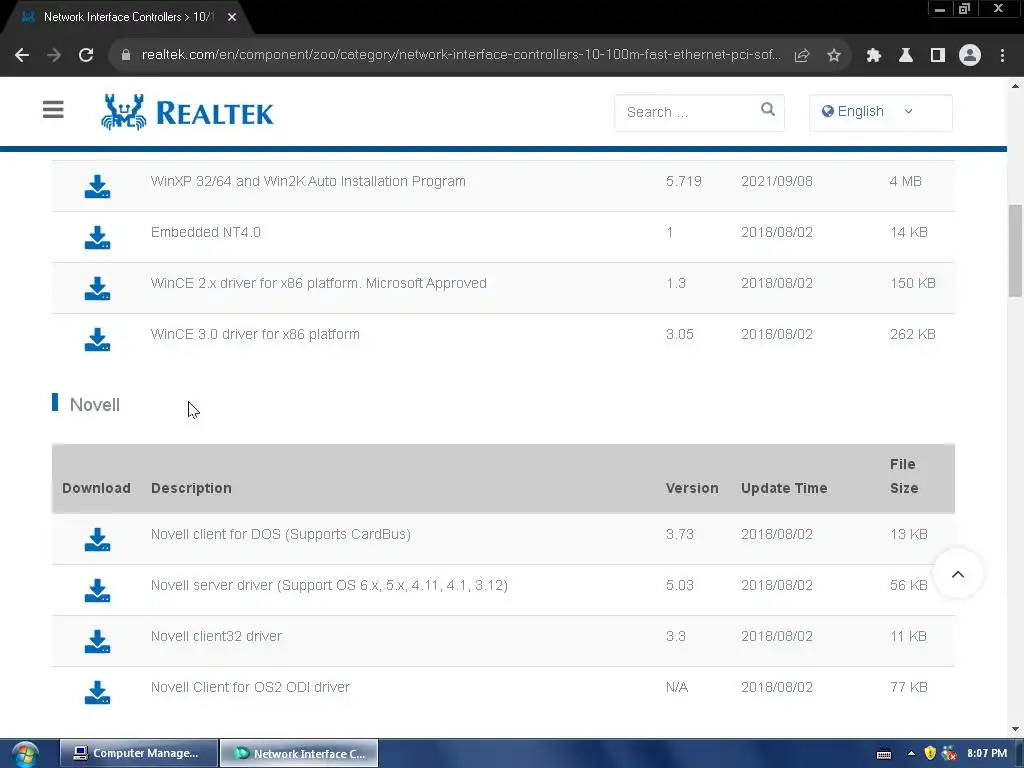Download Novell Client for OS2 ODI driver
The image size is (1024, 768).
pyautogui.click(x=97, y=692)
